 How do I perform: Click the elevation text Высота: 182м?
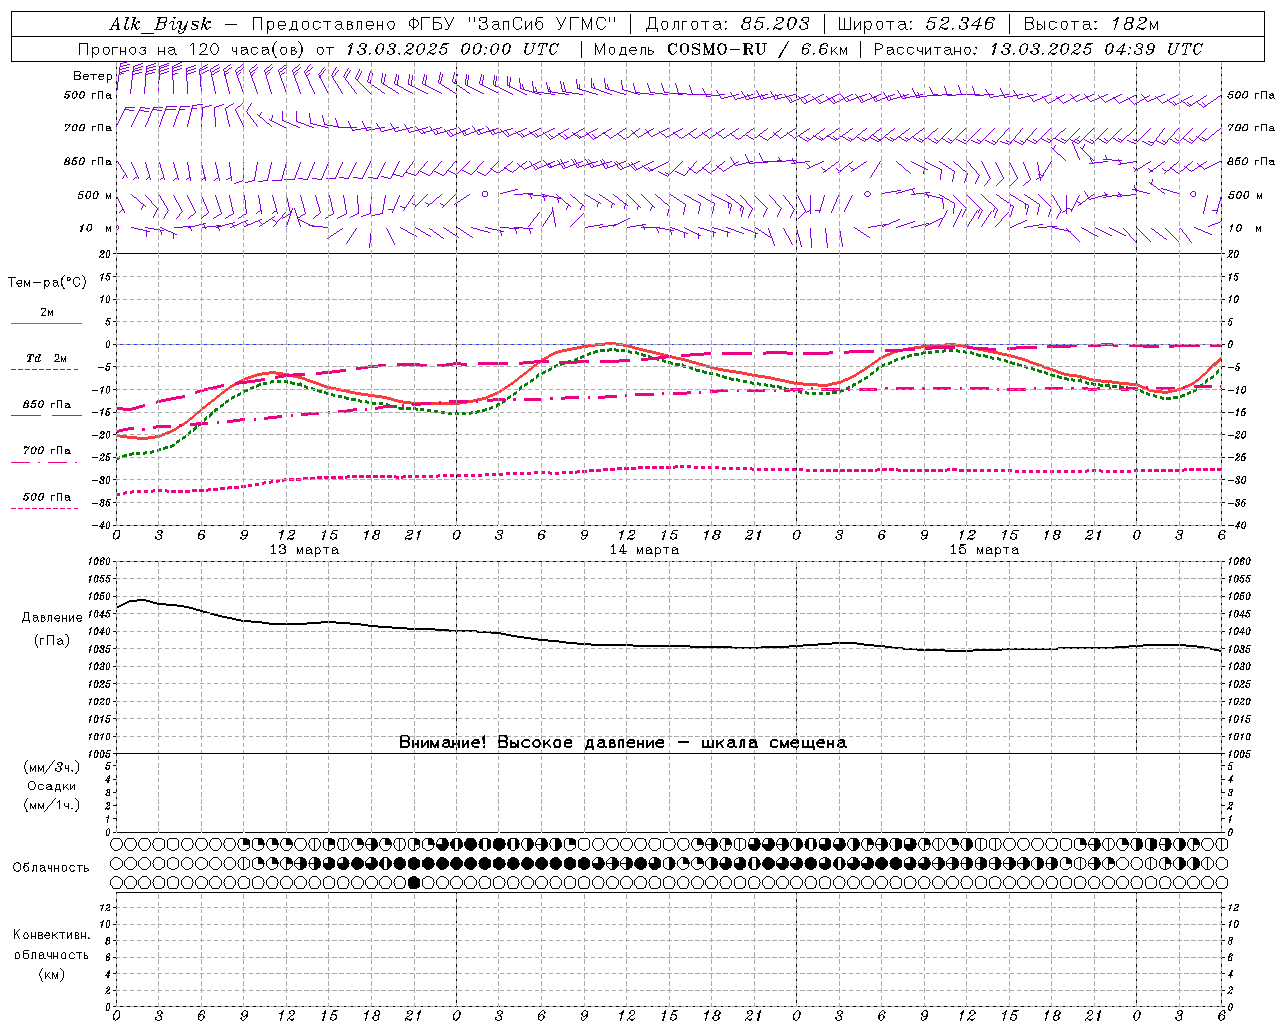point(1091,24)
